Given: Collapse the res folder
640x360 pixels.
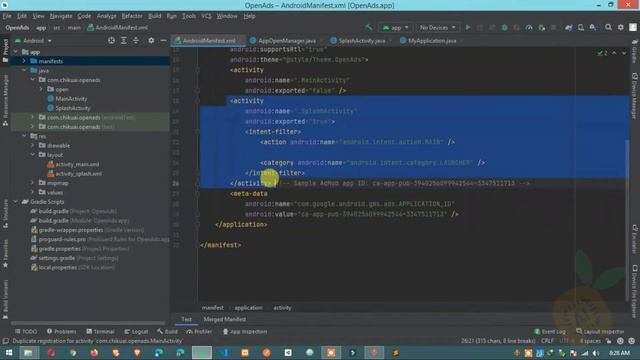Looking at the screenshot, I should click(24, 136).
